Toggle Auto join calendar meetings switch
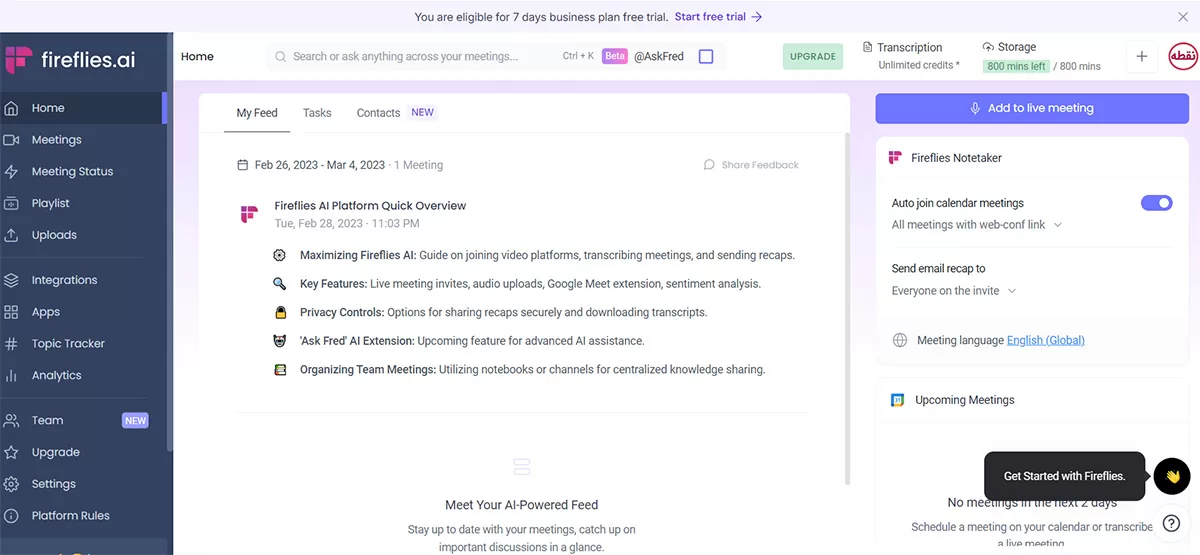 click(x=1156, y=203)
